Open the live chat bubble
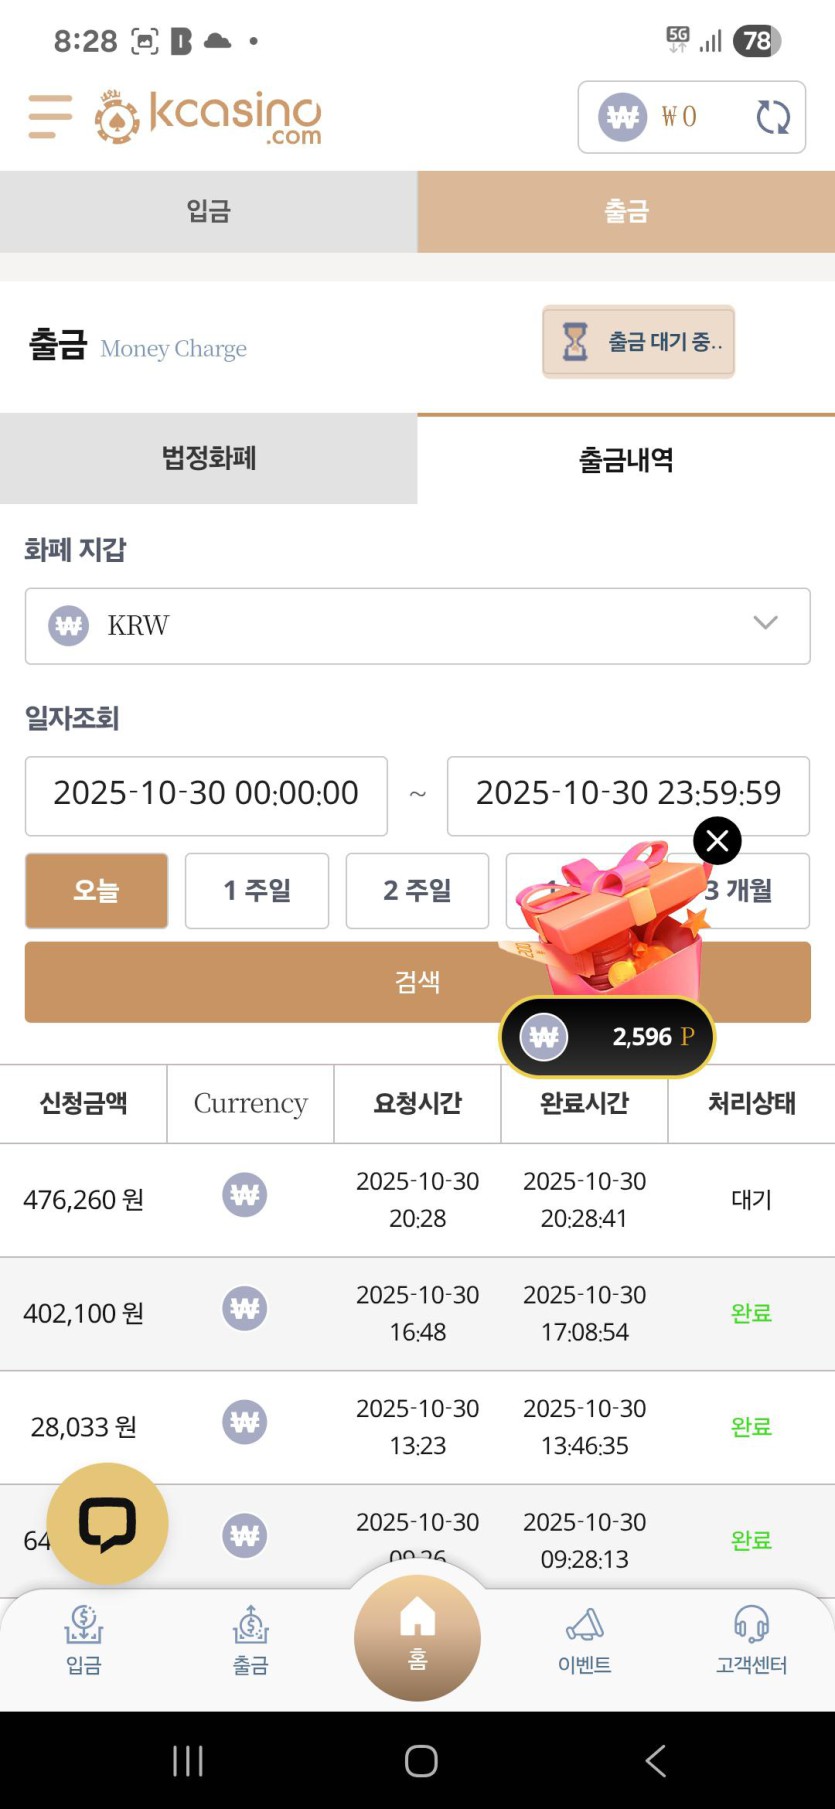 coord(107,1523)
